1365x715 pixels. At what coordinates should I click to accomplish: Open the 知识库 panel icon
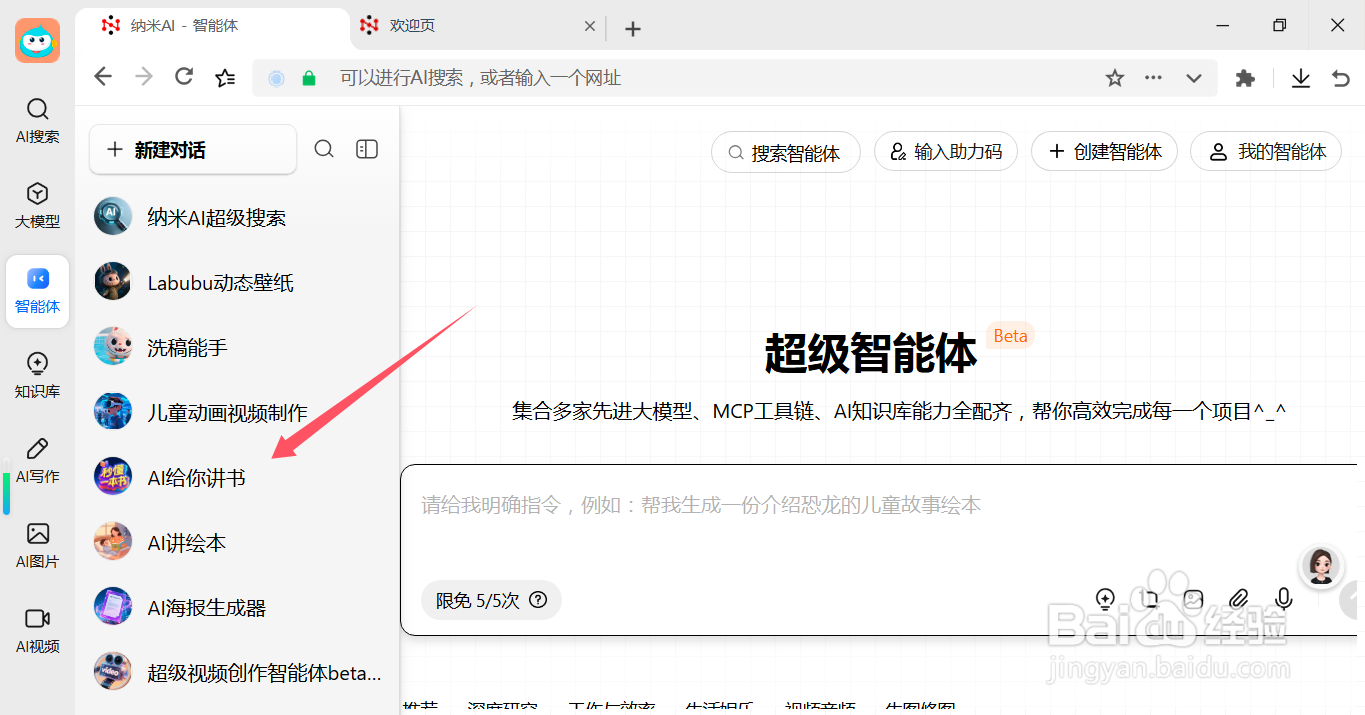point(37,375)
